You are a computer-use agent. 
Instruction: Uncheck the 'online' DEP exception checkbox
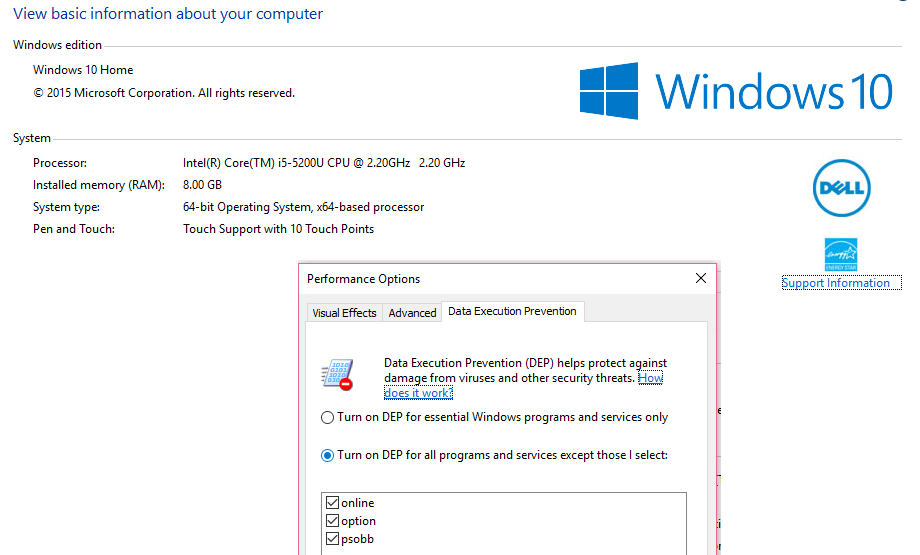[x=333, y=503]
